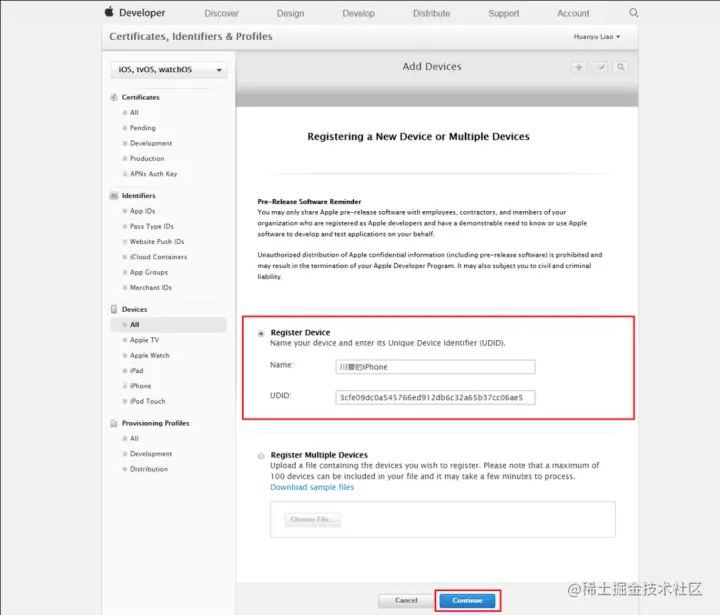Screen dimensions: 720x615
Task: Click the Continue button
Action: tap(467, 600)
